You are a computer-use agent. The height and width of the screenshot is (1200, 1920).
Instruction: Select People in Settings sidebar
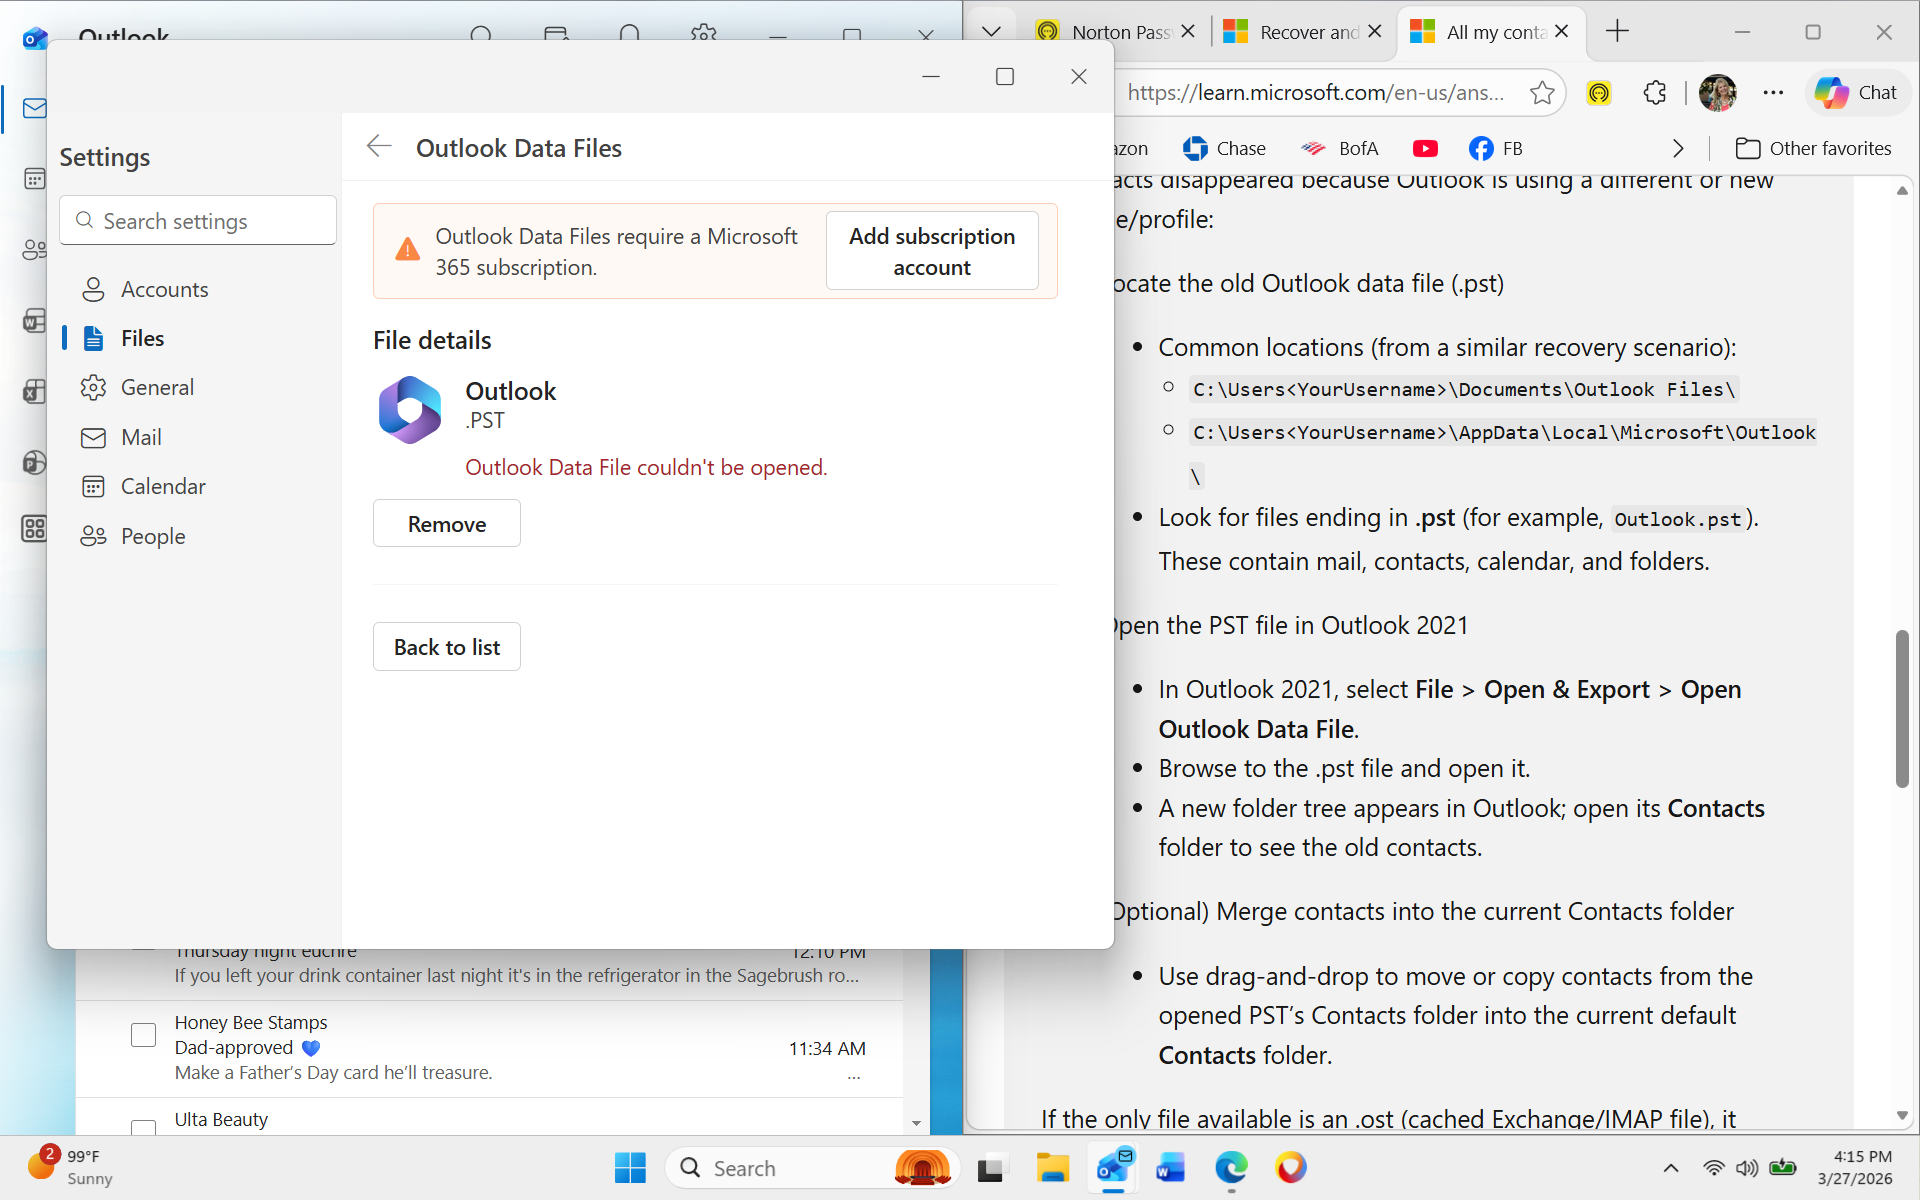point(198,536)
